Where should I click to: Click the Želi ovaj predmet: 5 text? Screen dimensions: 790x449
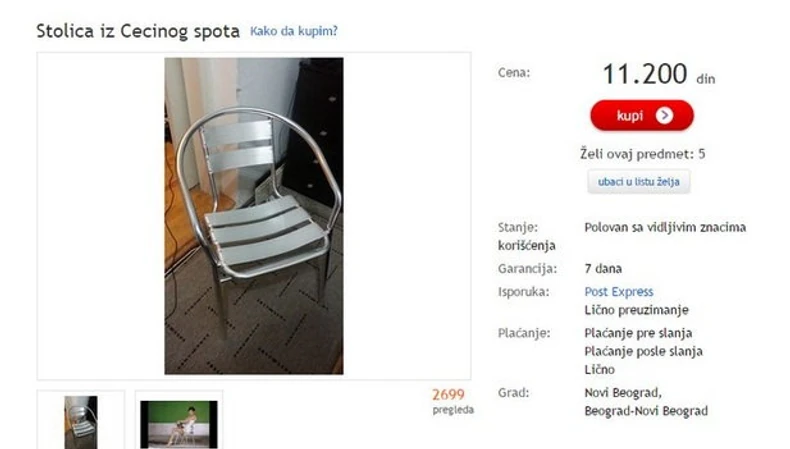pyautogui.click(x=642, y=154)
